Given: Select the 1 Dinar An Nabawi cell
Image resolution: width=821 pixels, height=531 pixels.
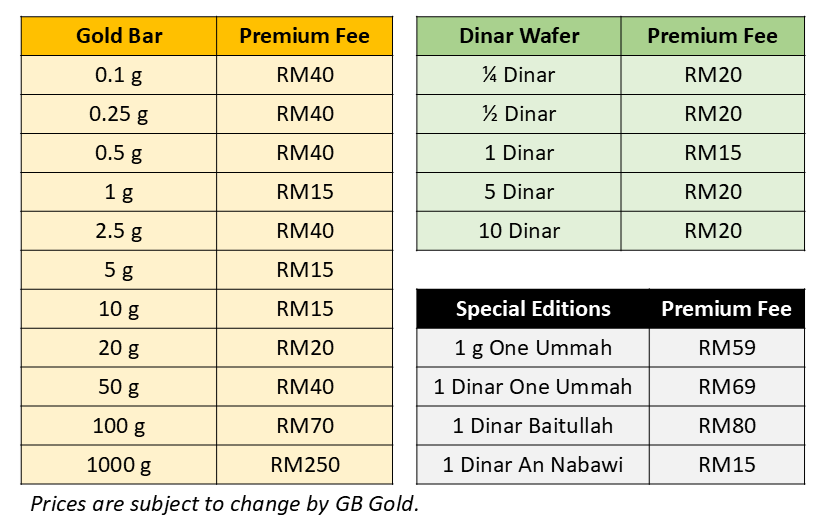Looking at the screenshot, I should coord(533,465).
